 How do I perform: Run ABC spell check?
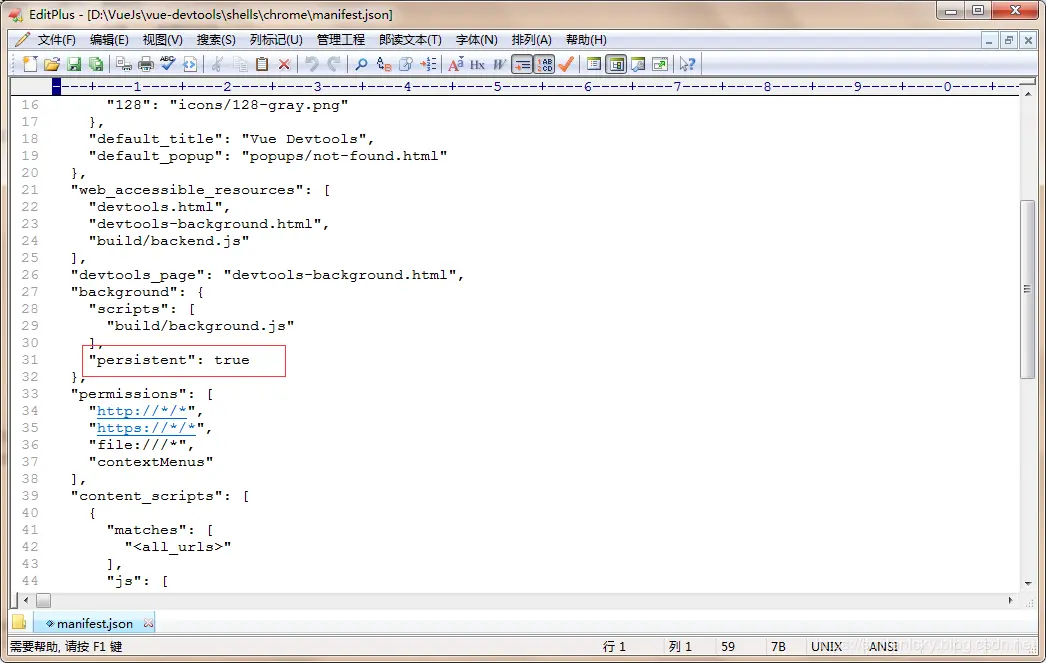tap(167, 64)
